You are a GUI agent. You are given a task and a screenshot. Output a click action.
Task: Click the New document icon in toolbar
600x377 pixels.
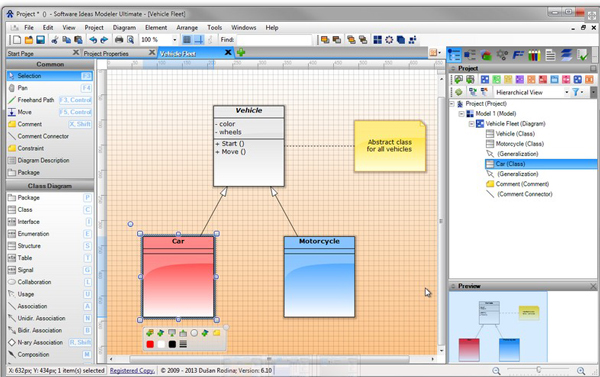coord(17,39)
